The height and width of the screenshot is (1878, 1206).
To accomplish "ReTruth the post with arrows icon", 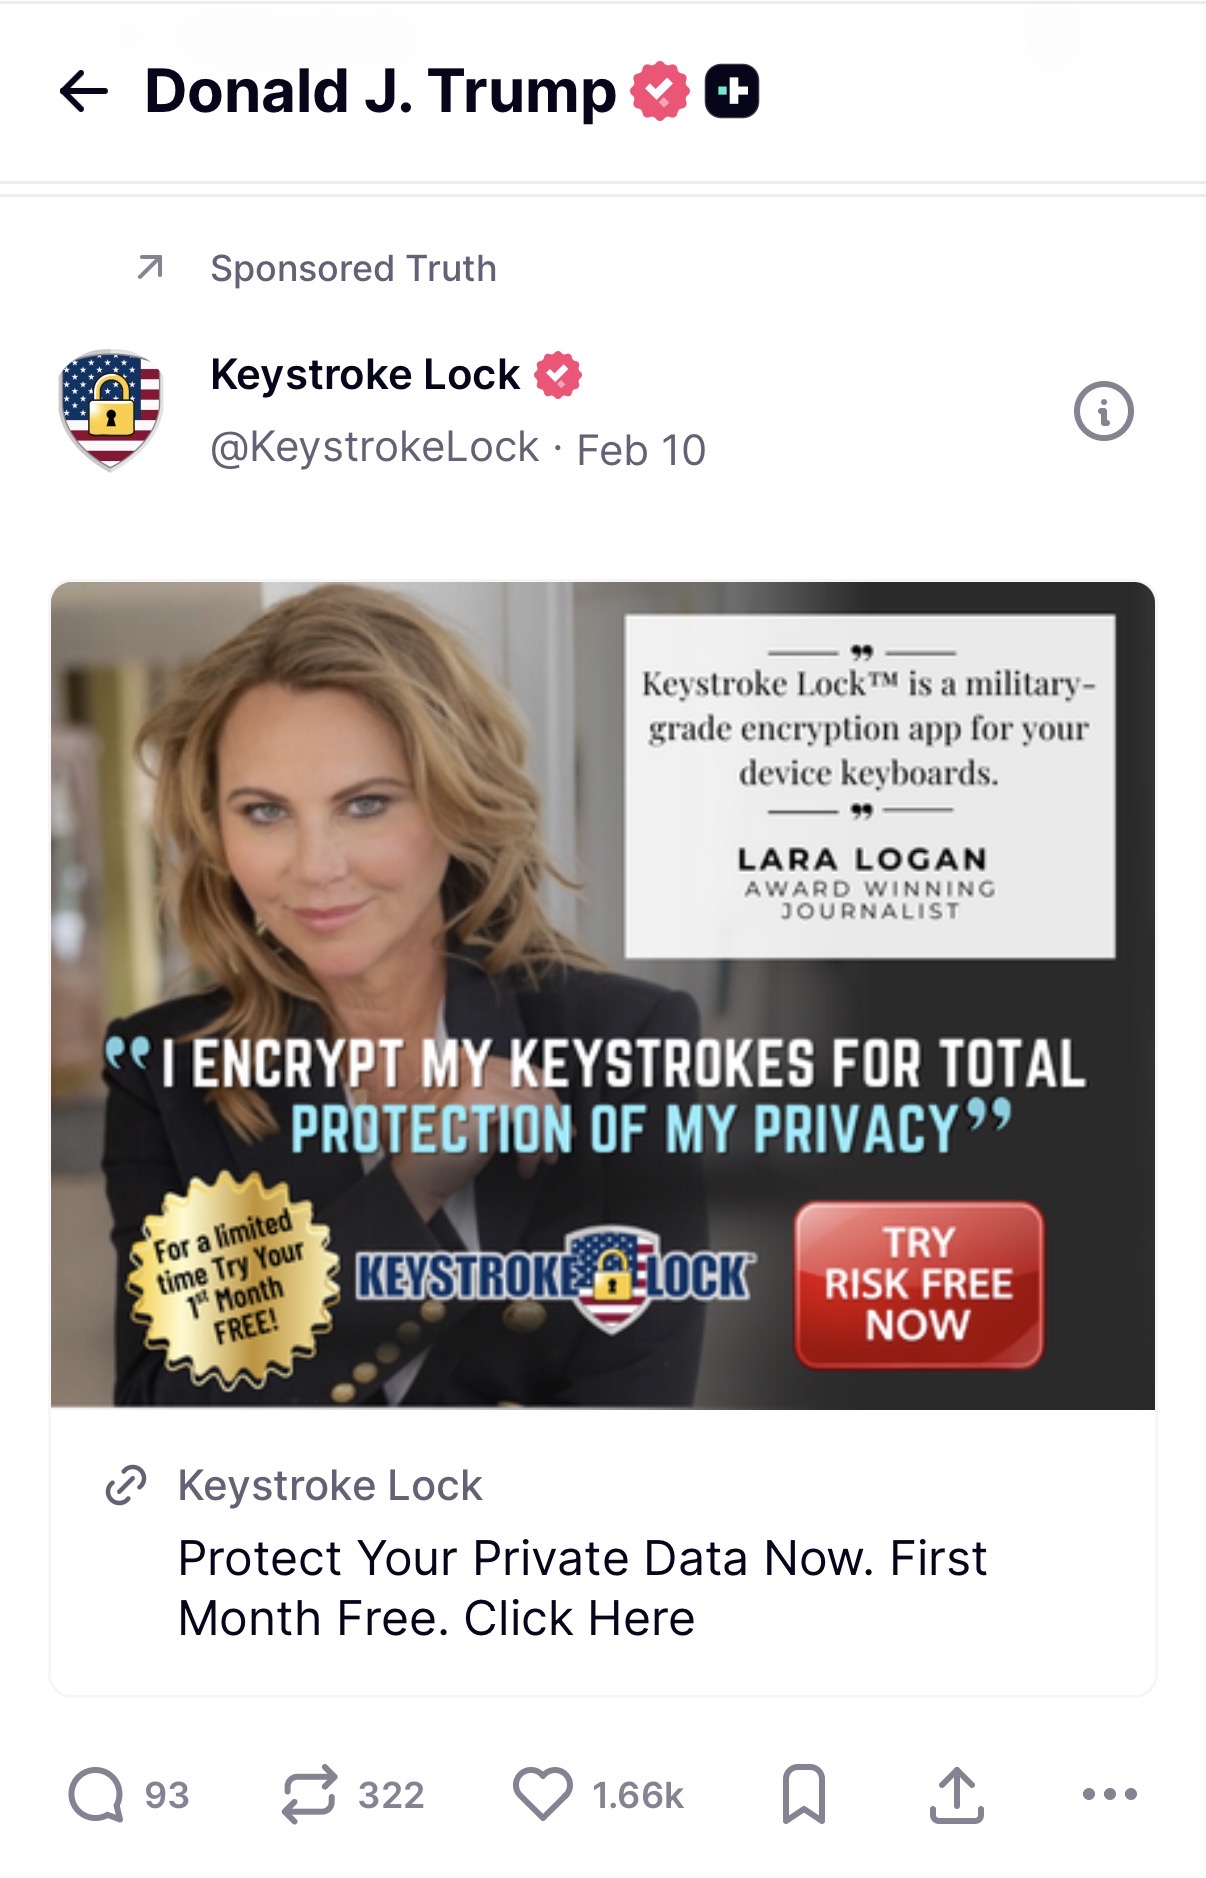I will click(309, 1794).
